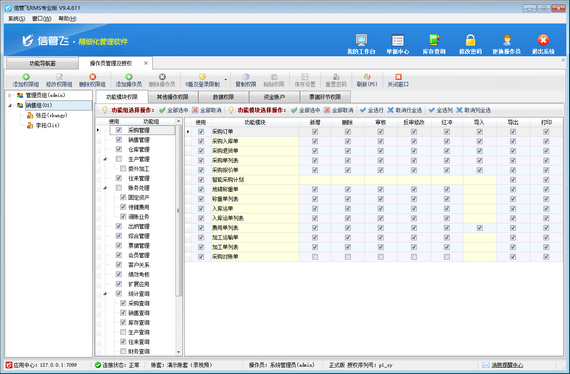
Task: Collapse the 销售组(01) tree node
Action: pyautogui.click(x=10, y=105)
